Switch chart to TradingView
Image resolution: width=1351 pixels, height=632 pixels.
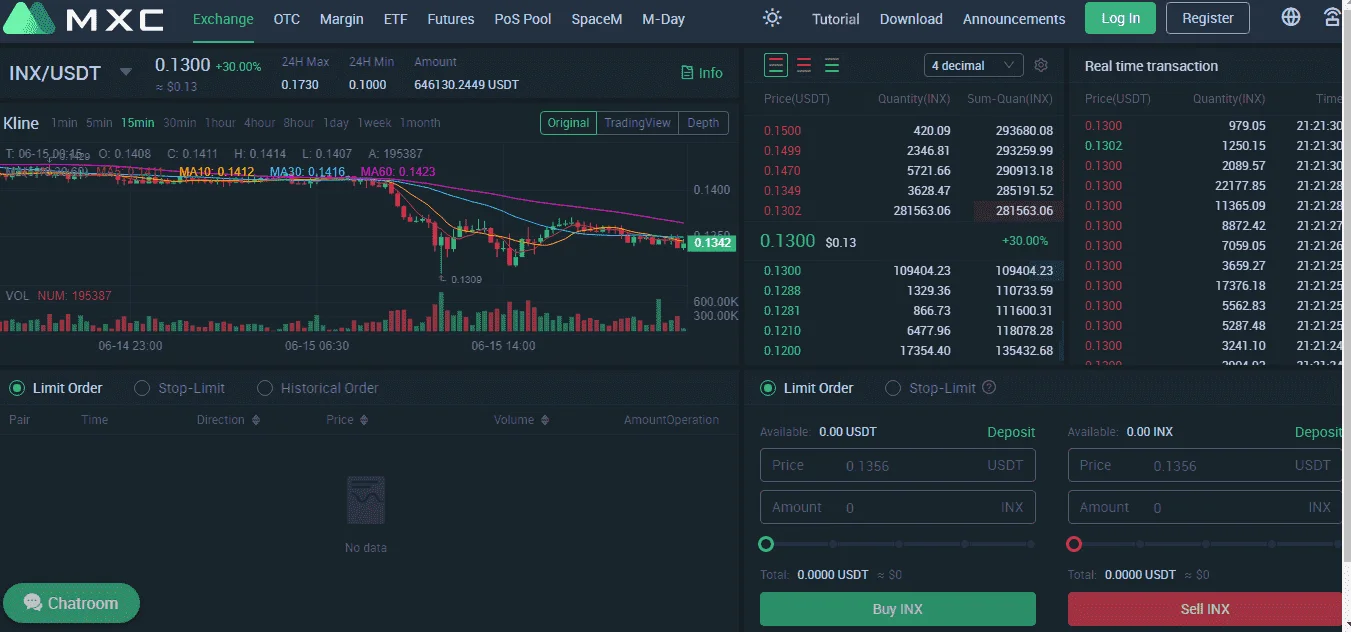pos(637,123)
